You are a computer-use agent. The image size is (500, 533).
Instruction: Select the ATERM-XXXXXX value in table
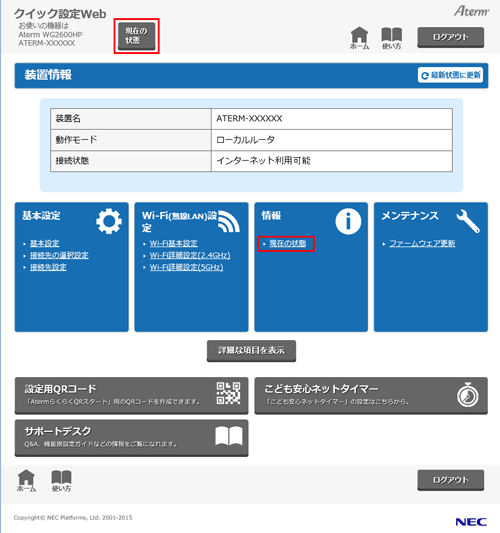coord(249,119)
